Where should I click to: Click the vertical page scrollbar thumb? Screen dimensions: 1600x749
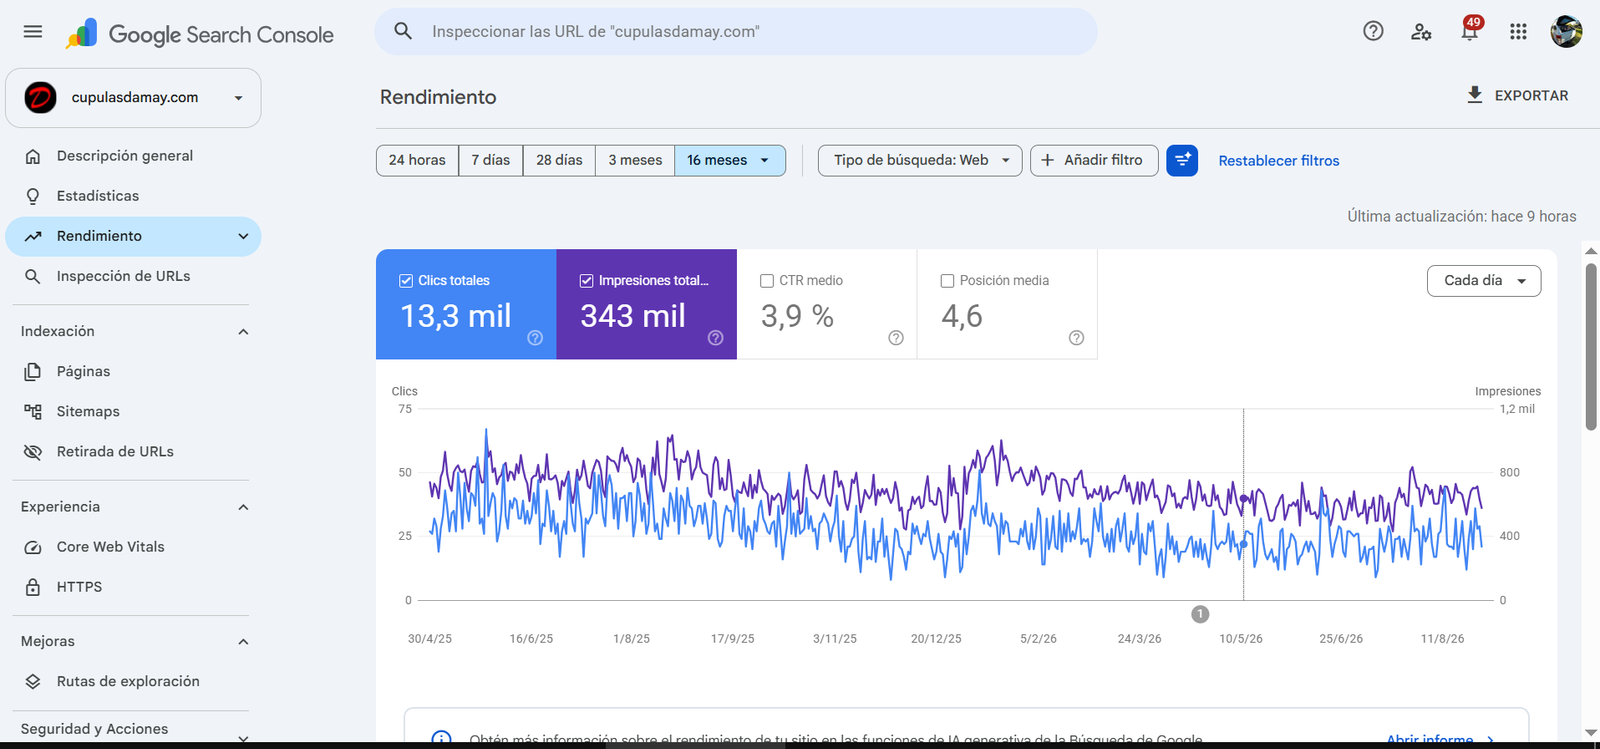pos(1591,347)
